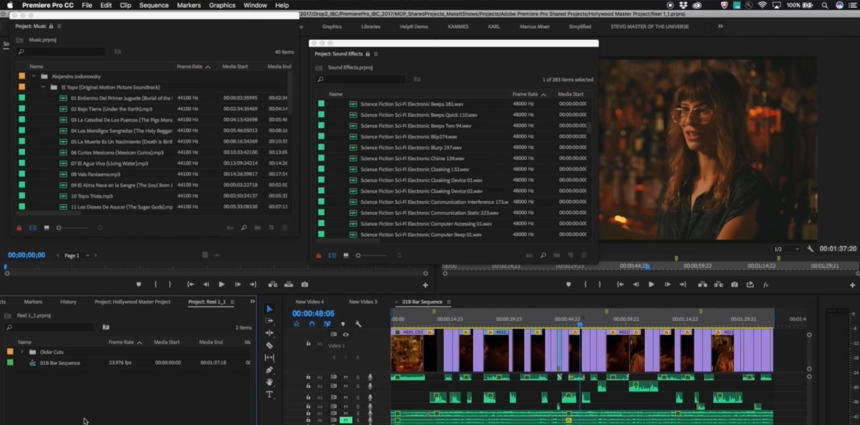The image size is (860, 425).
Task: Click Find magnifier in Sound Effects panel
Action: (x=543, y=256)
